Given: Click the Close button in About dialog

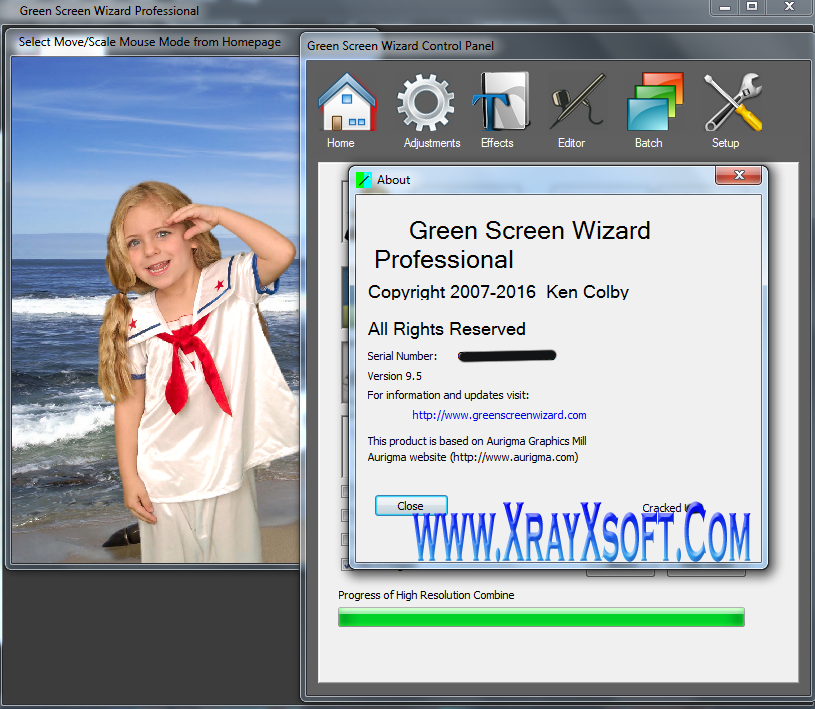Looking at the screenshot, I should (x=411, y=506).
